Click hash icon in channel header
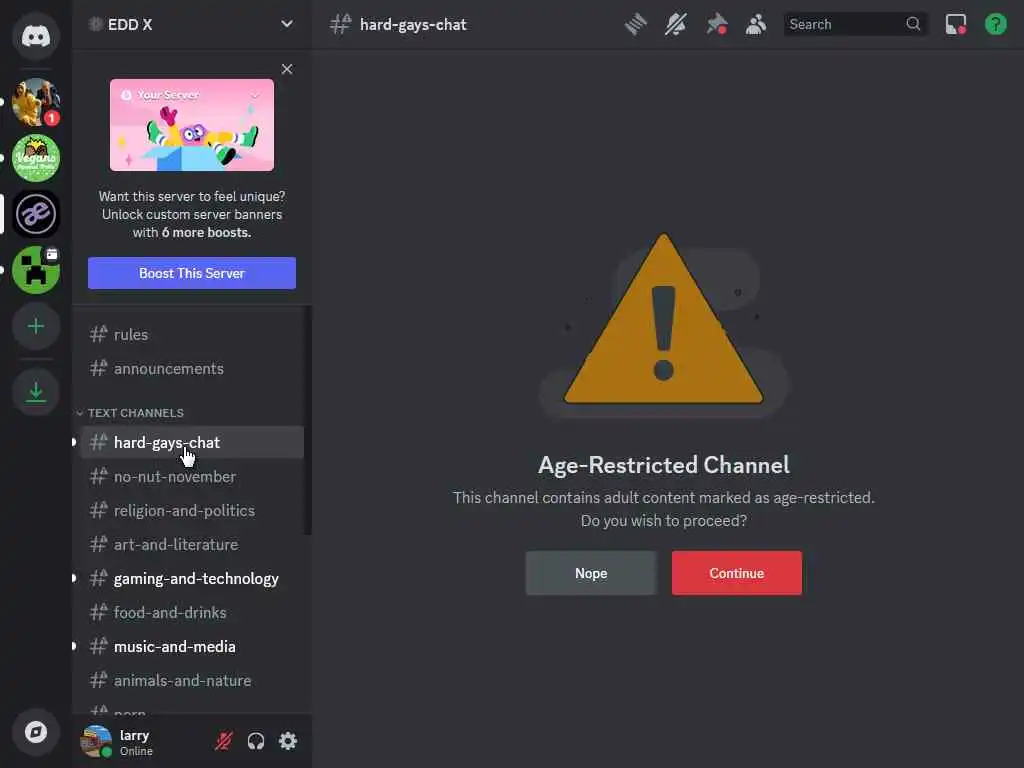Viewport: 1024px width, 768px height. click(x=340, y=25)
